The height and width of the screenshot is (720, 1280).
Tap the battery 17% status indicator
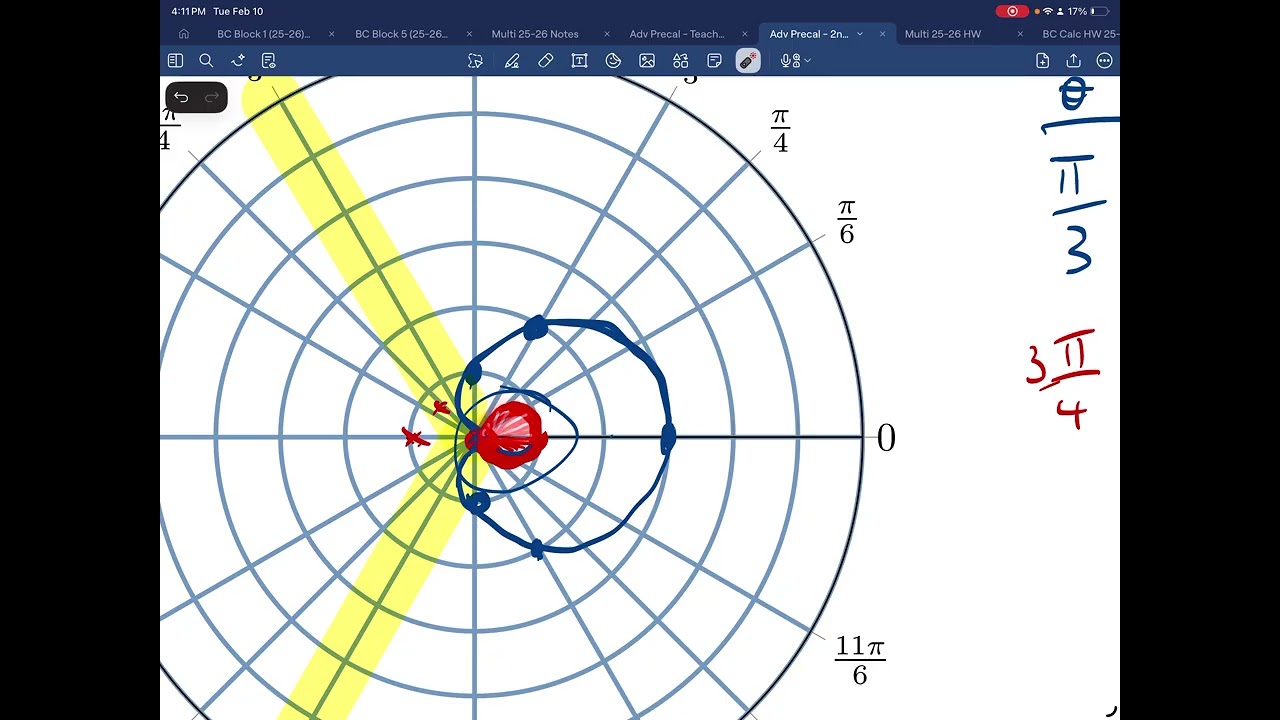pyautogui.click(x=1088, y=11)
